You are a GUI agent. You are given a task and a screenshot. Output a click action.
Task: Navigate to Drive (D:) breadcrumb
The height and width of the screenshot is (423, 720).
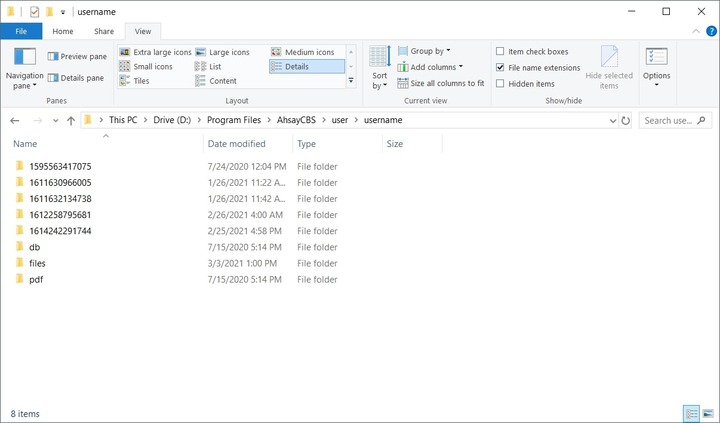(172, 120)
